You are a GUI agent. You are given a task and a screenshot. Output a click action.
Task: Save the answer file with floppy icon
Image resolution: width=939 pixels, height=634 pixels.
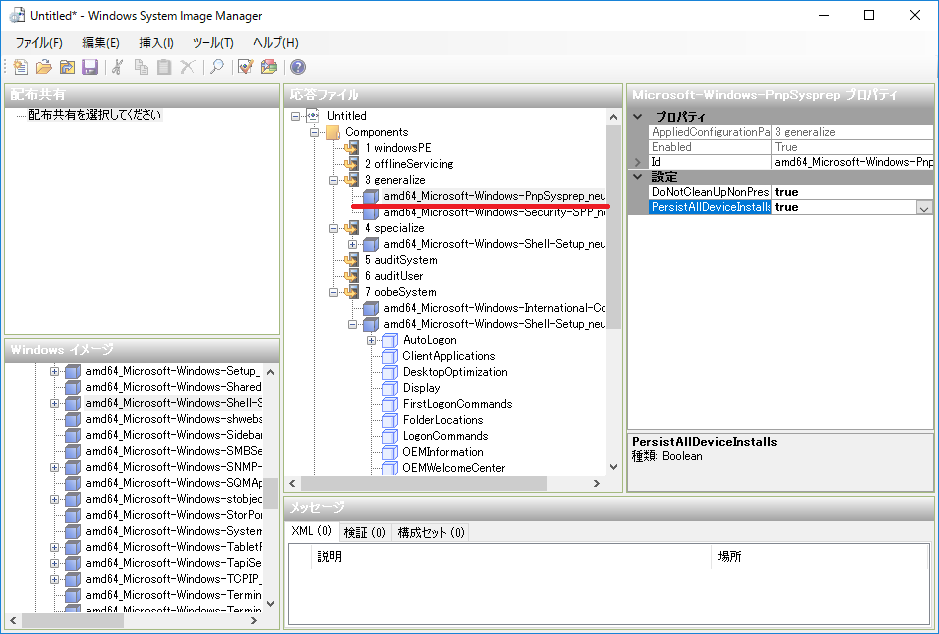pyautogui.click(x=90, y=67)
